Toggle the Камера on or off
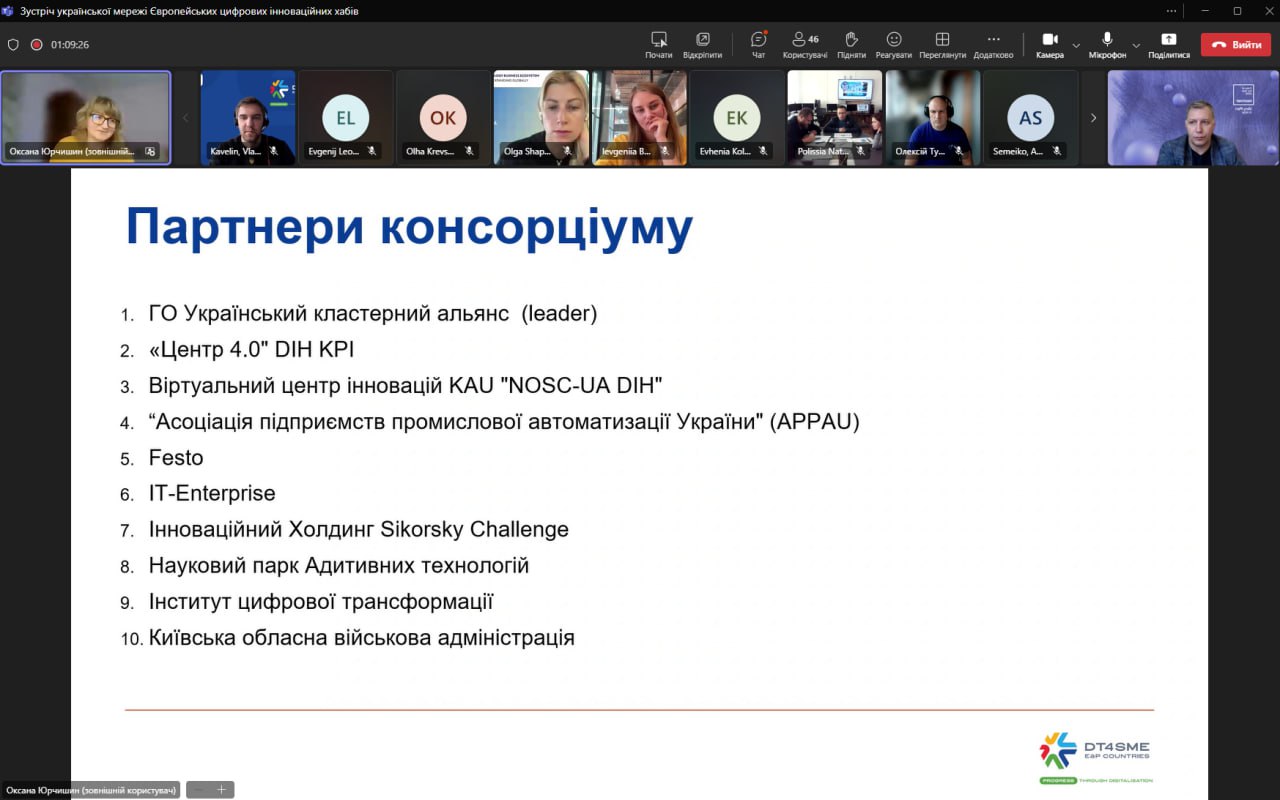The height and width of the screenshot is (800, 1280). (1049, 44)
